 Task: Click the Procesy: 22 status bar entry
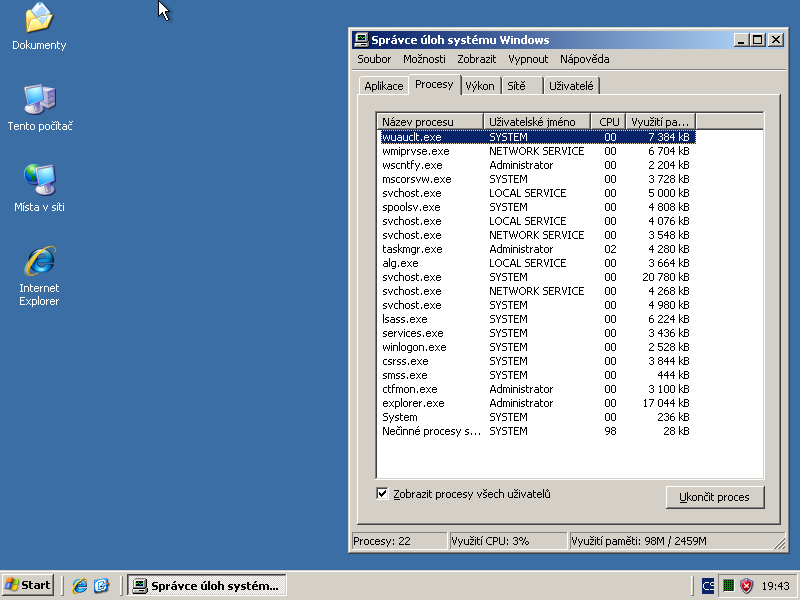399,541
